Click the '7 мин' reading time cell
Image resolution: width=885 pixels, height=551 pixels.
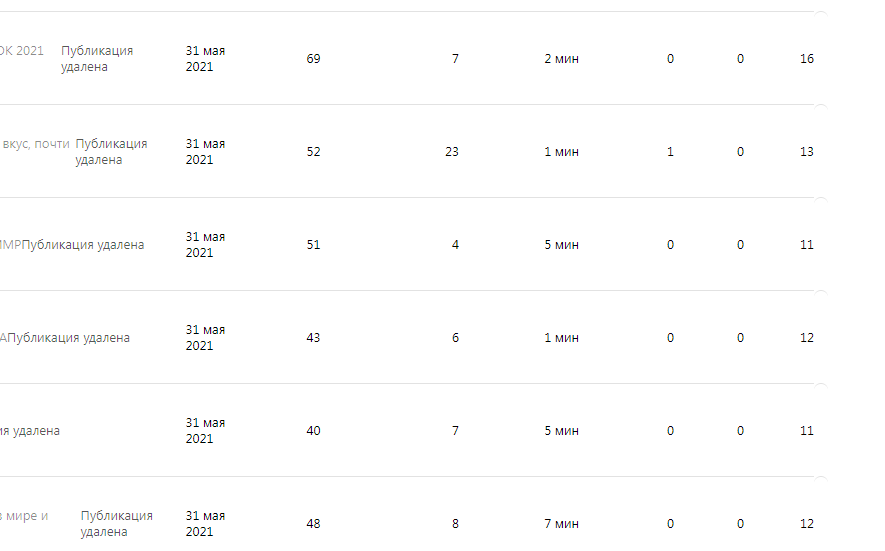tap(562, 524)
